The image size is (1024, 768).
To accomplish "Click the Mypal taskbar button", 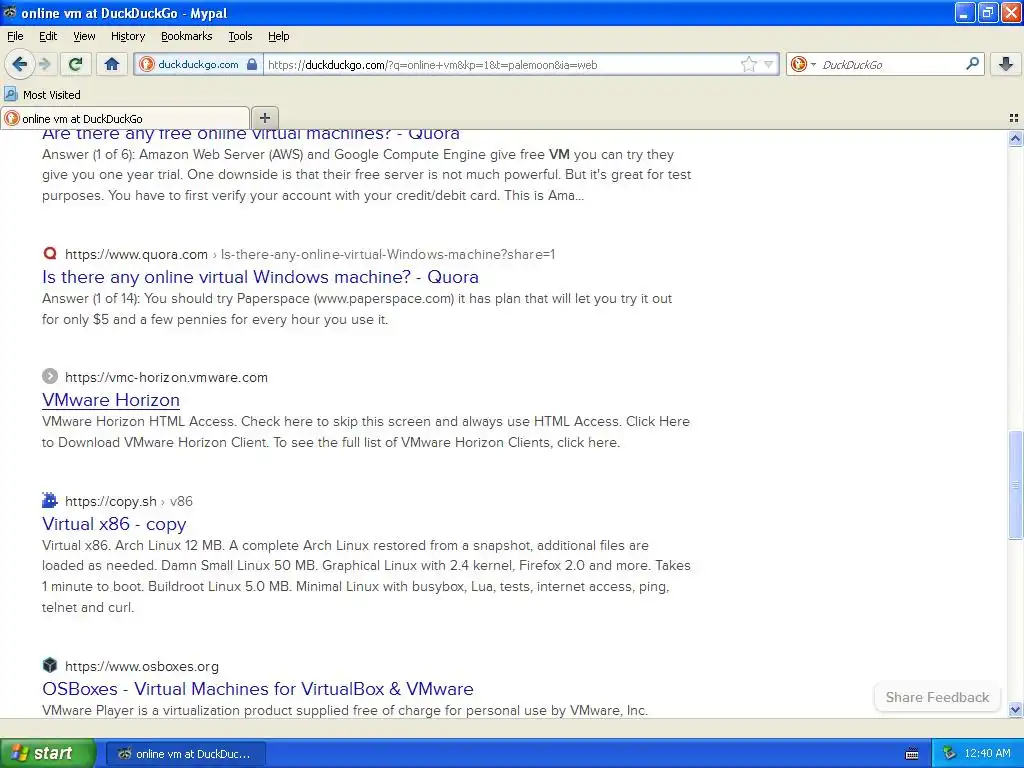I will pyautogui.click(x=185, y=754).
